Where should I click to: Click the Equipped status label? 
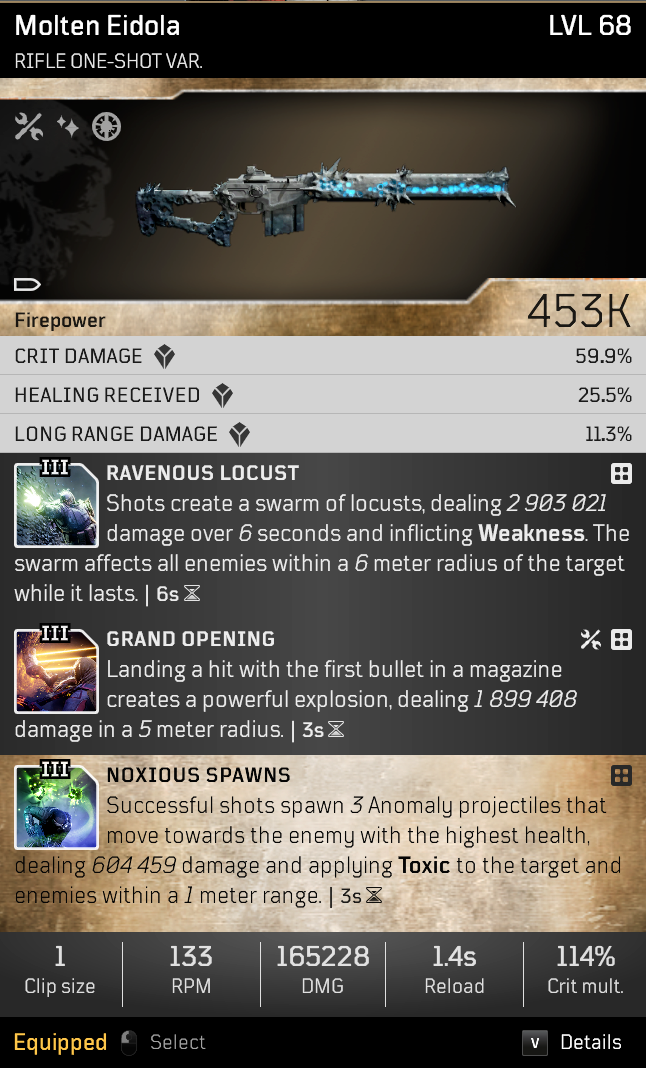tap(60, 1042)
